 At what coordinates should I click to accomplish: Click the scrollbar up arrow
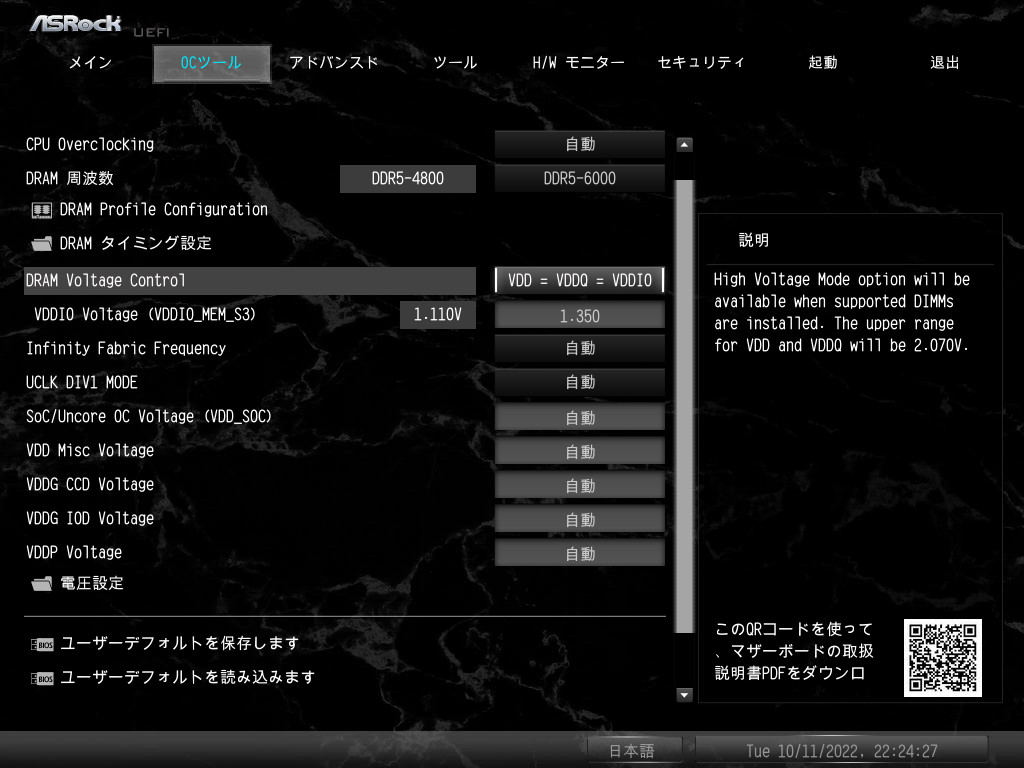coord(684,145)
